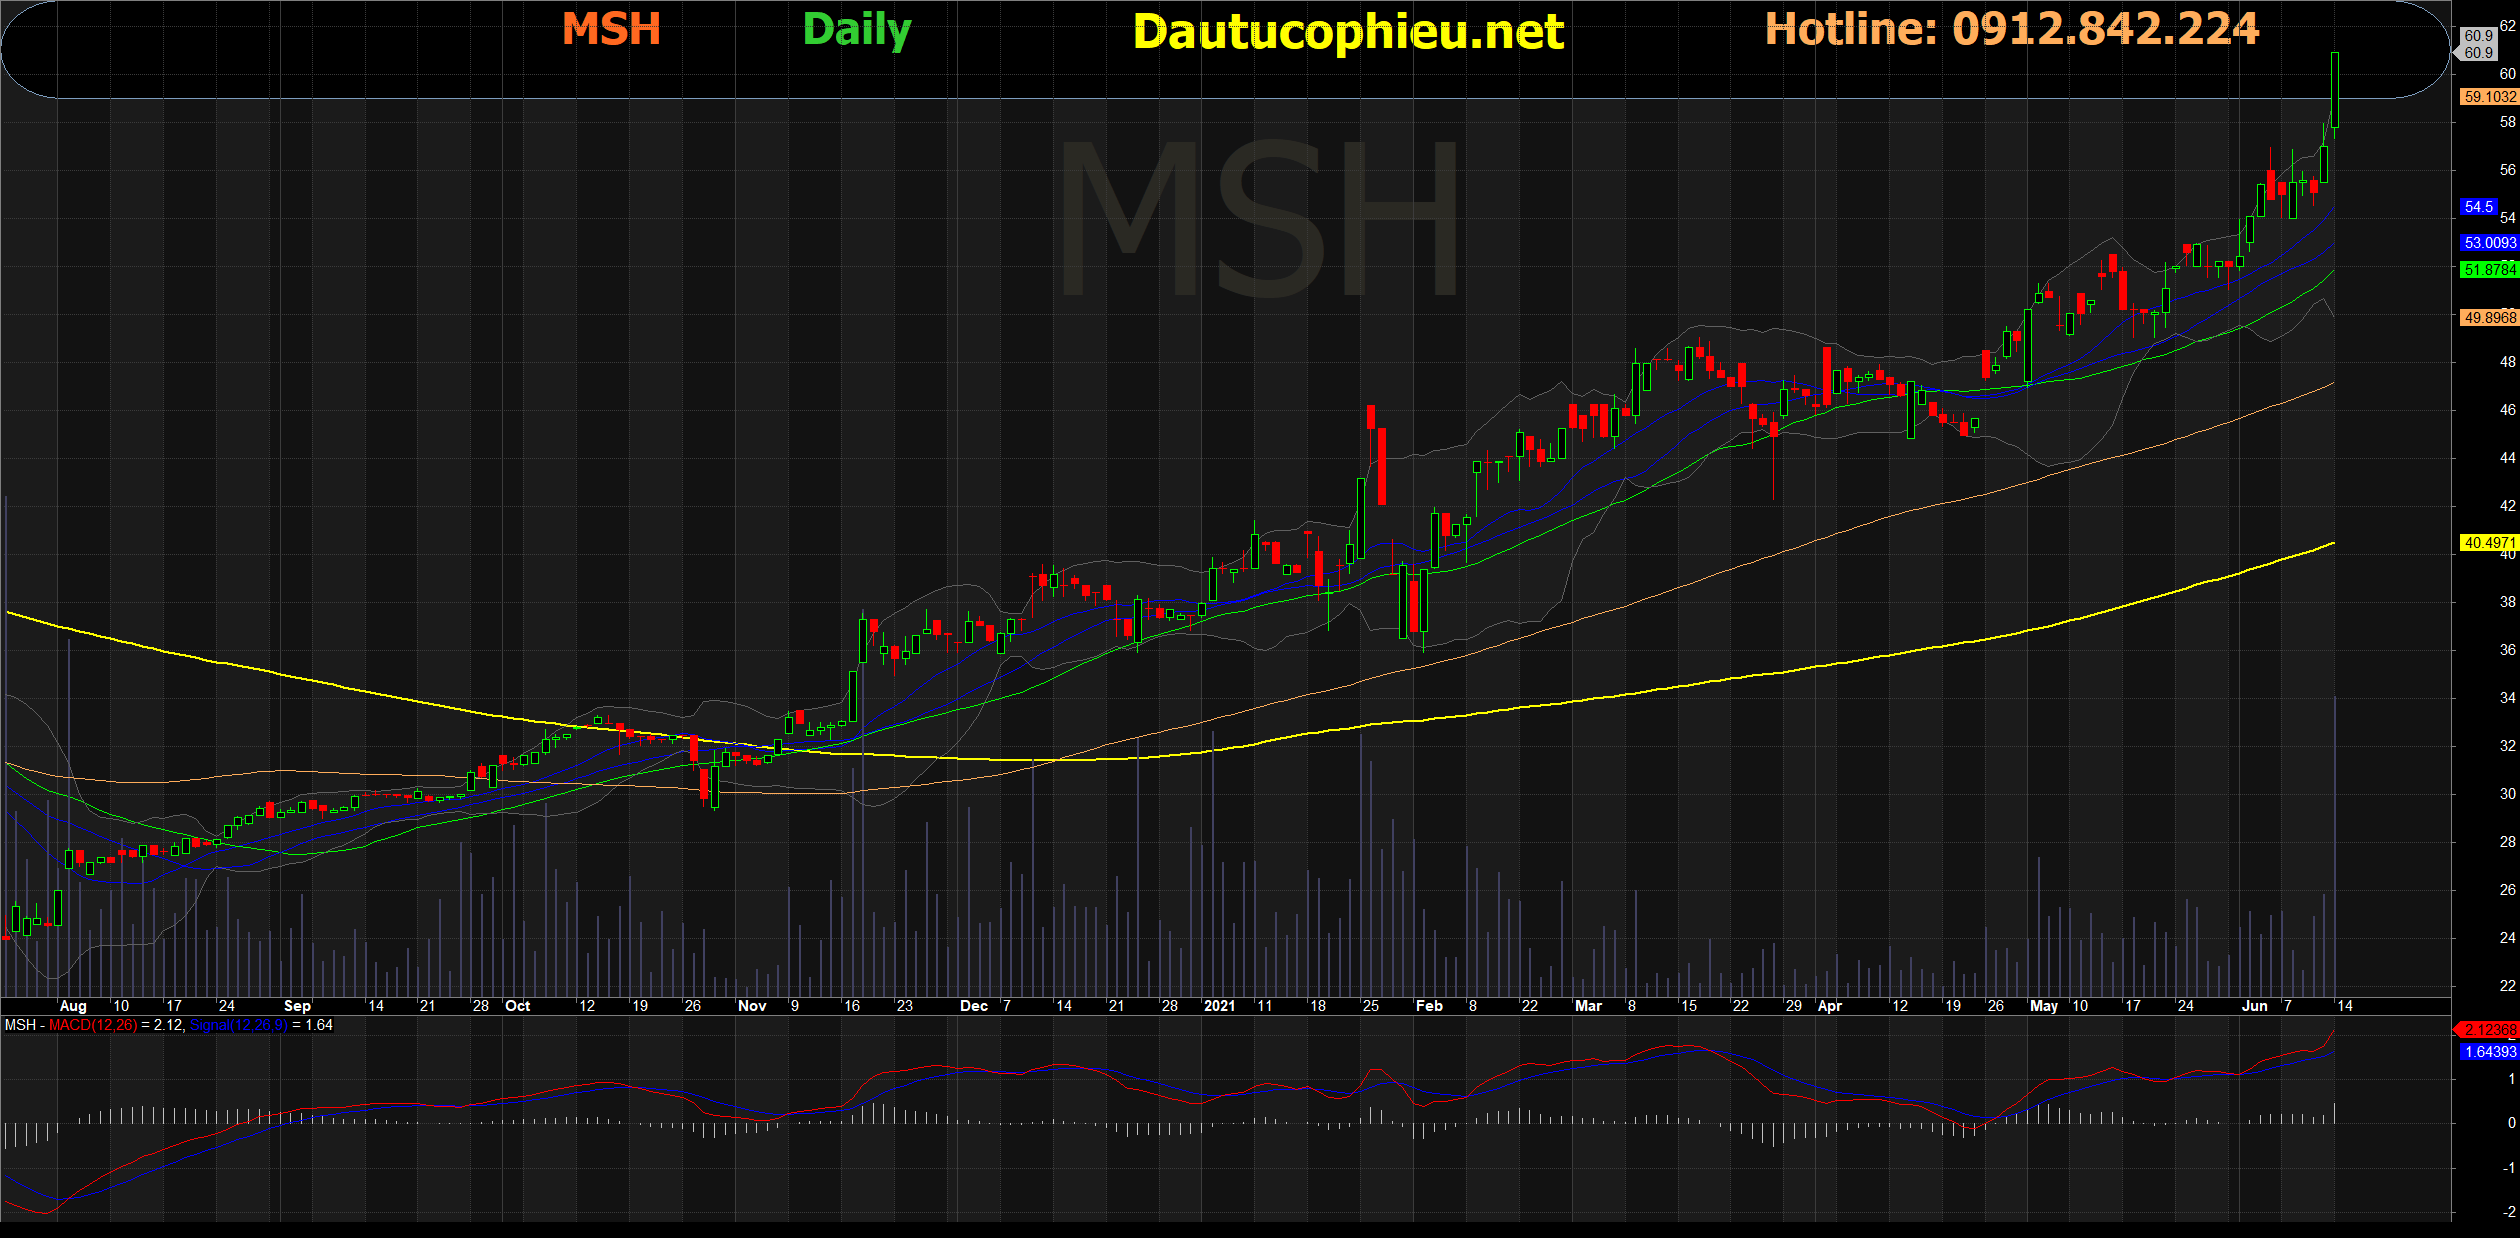Click the red 2.12368 MACD value tag
Screen dimensions: 2520x1238
point(2489,1030)
